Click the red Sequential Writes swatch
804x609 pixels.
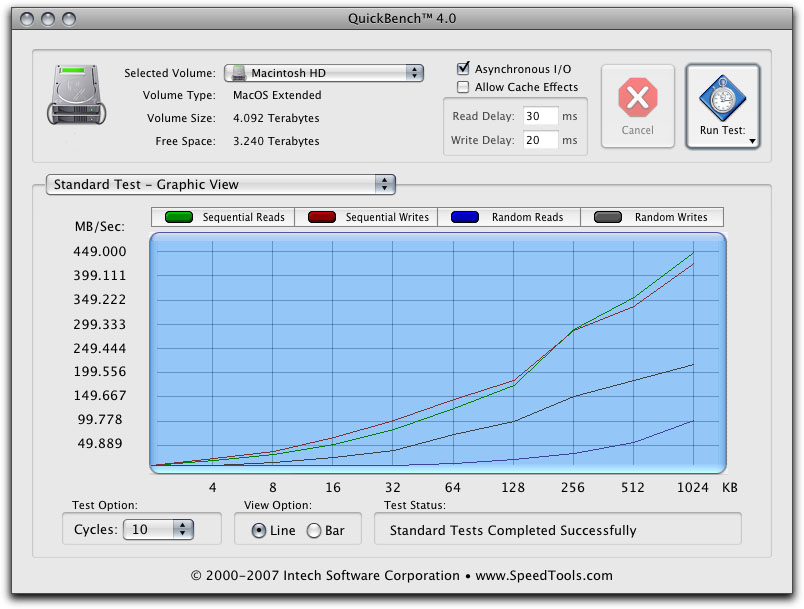tap(322, 217)
